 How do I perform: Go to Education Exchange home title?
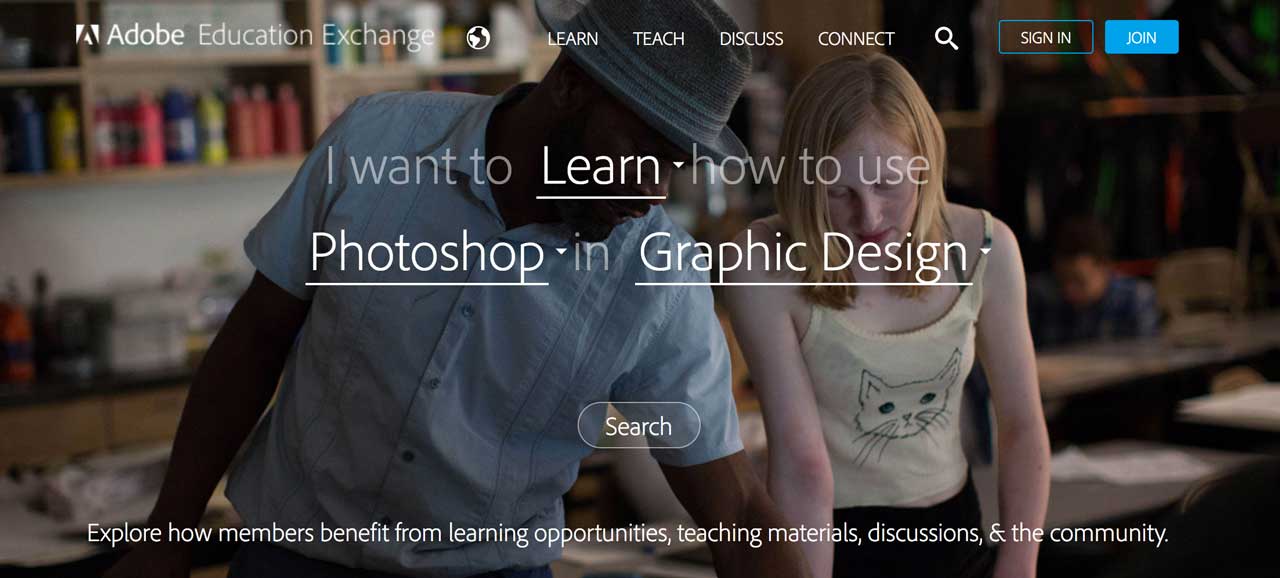tap(316, 36)
